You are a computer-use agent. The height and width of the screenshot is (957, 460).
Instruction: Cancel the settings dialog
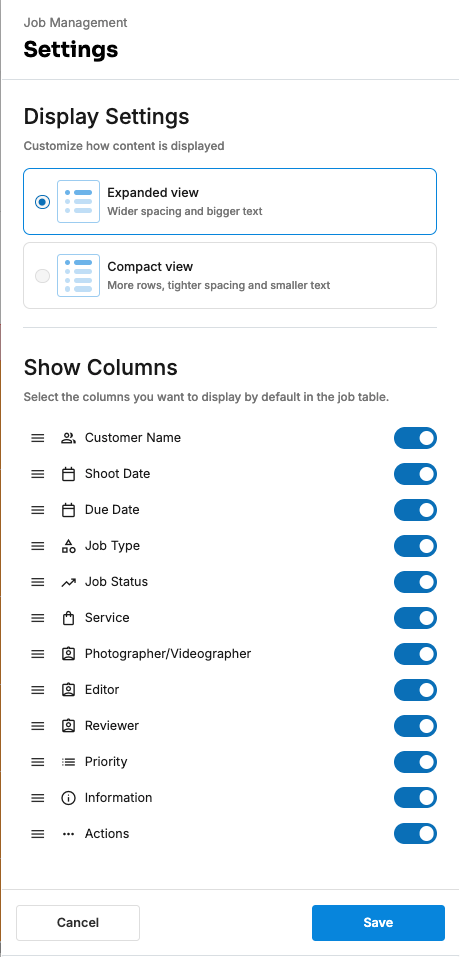pos(78,923)
